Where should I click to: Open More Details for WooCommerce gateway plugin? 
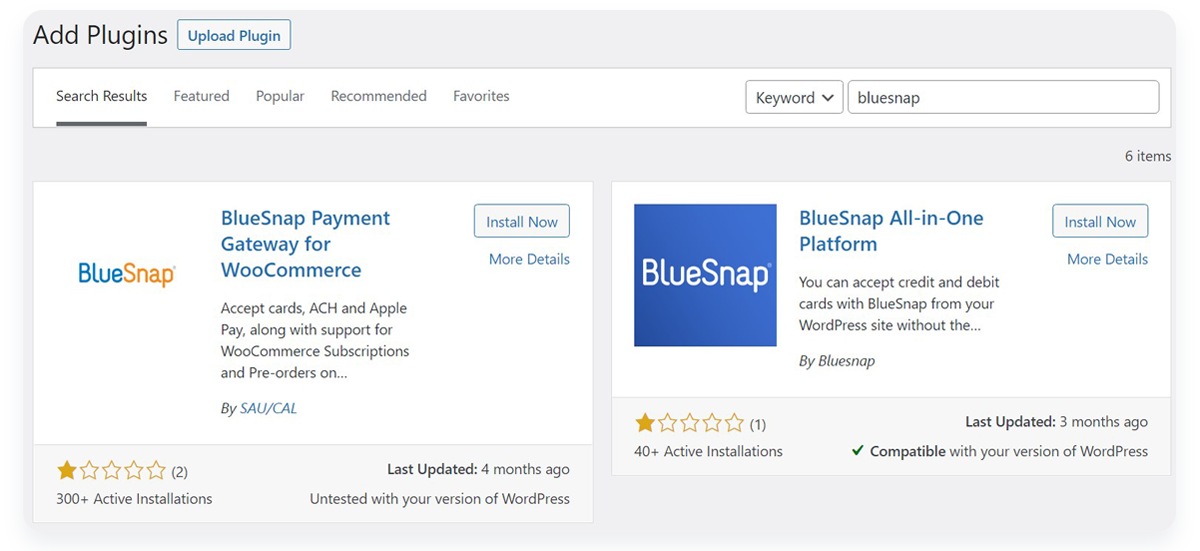click(x=529, y=259)
